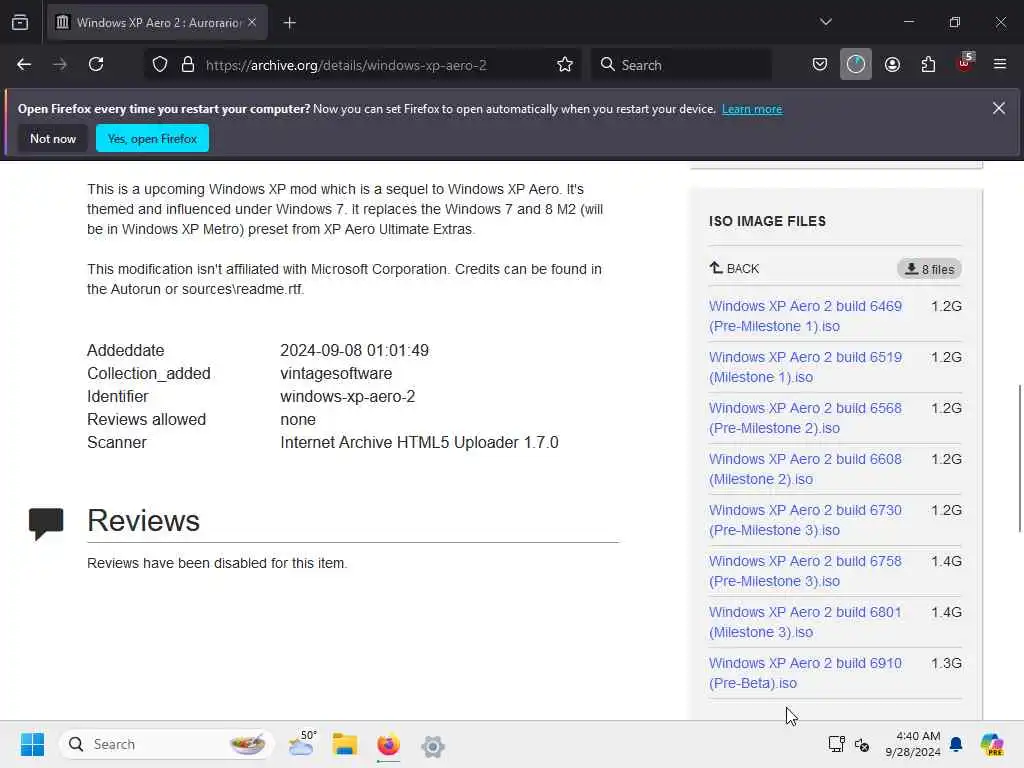Bookmark this page with the star icon
The width and height of the screenshot is (1024, 768).
click(565, 65)
